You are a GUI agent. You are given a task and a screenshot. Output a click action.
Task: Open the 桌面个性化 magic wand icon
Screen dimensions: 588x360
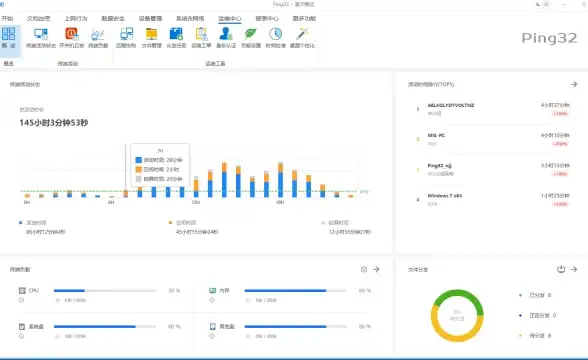tap(302, 34)
